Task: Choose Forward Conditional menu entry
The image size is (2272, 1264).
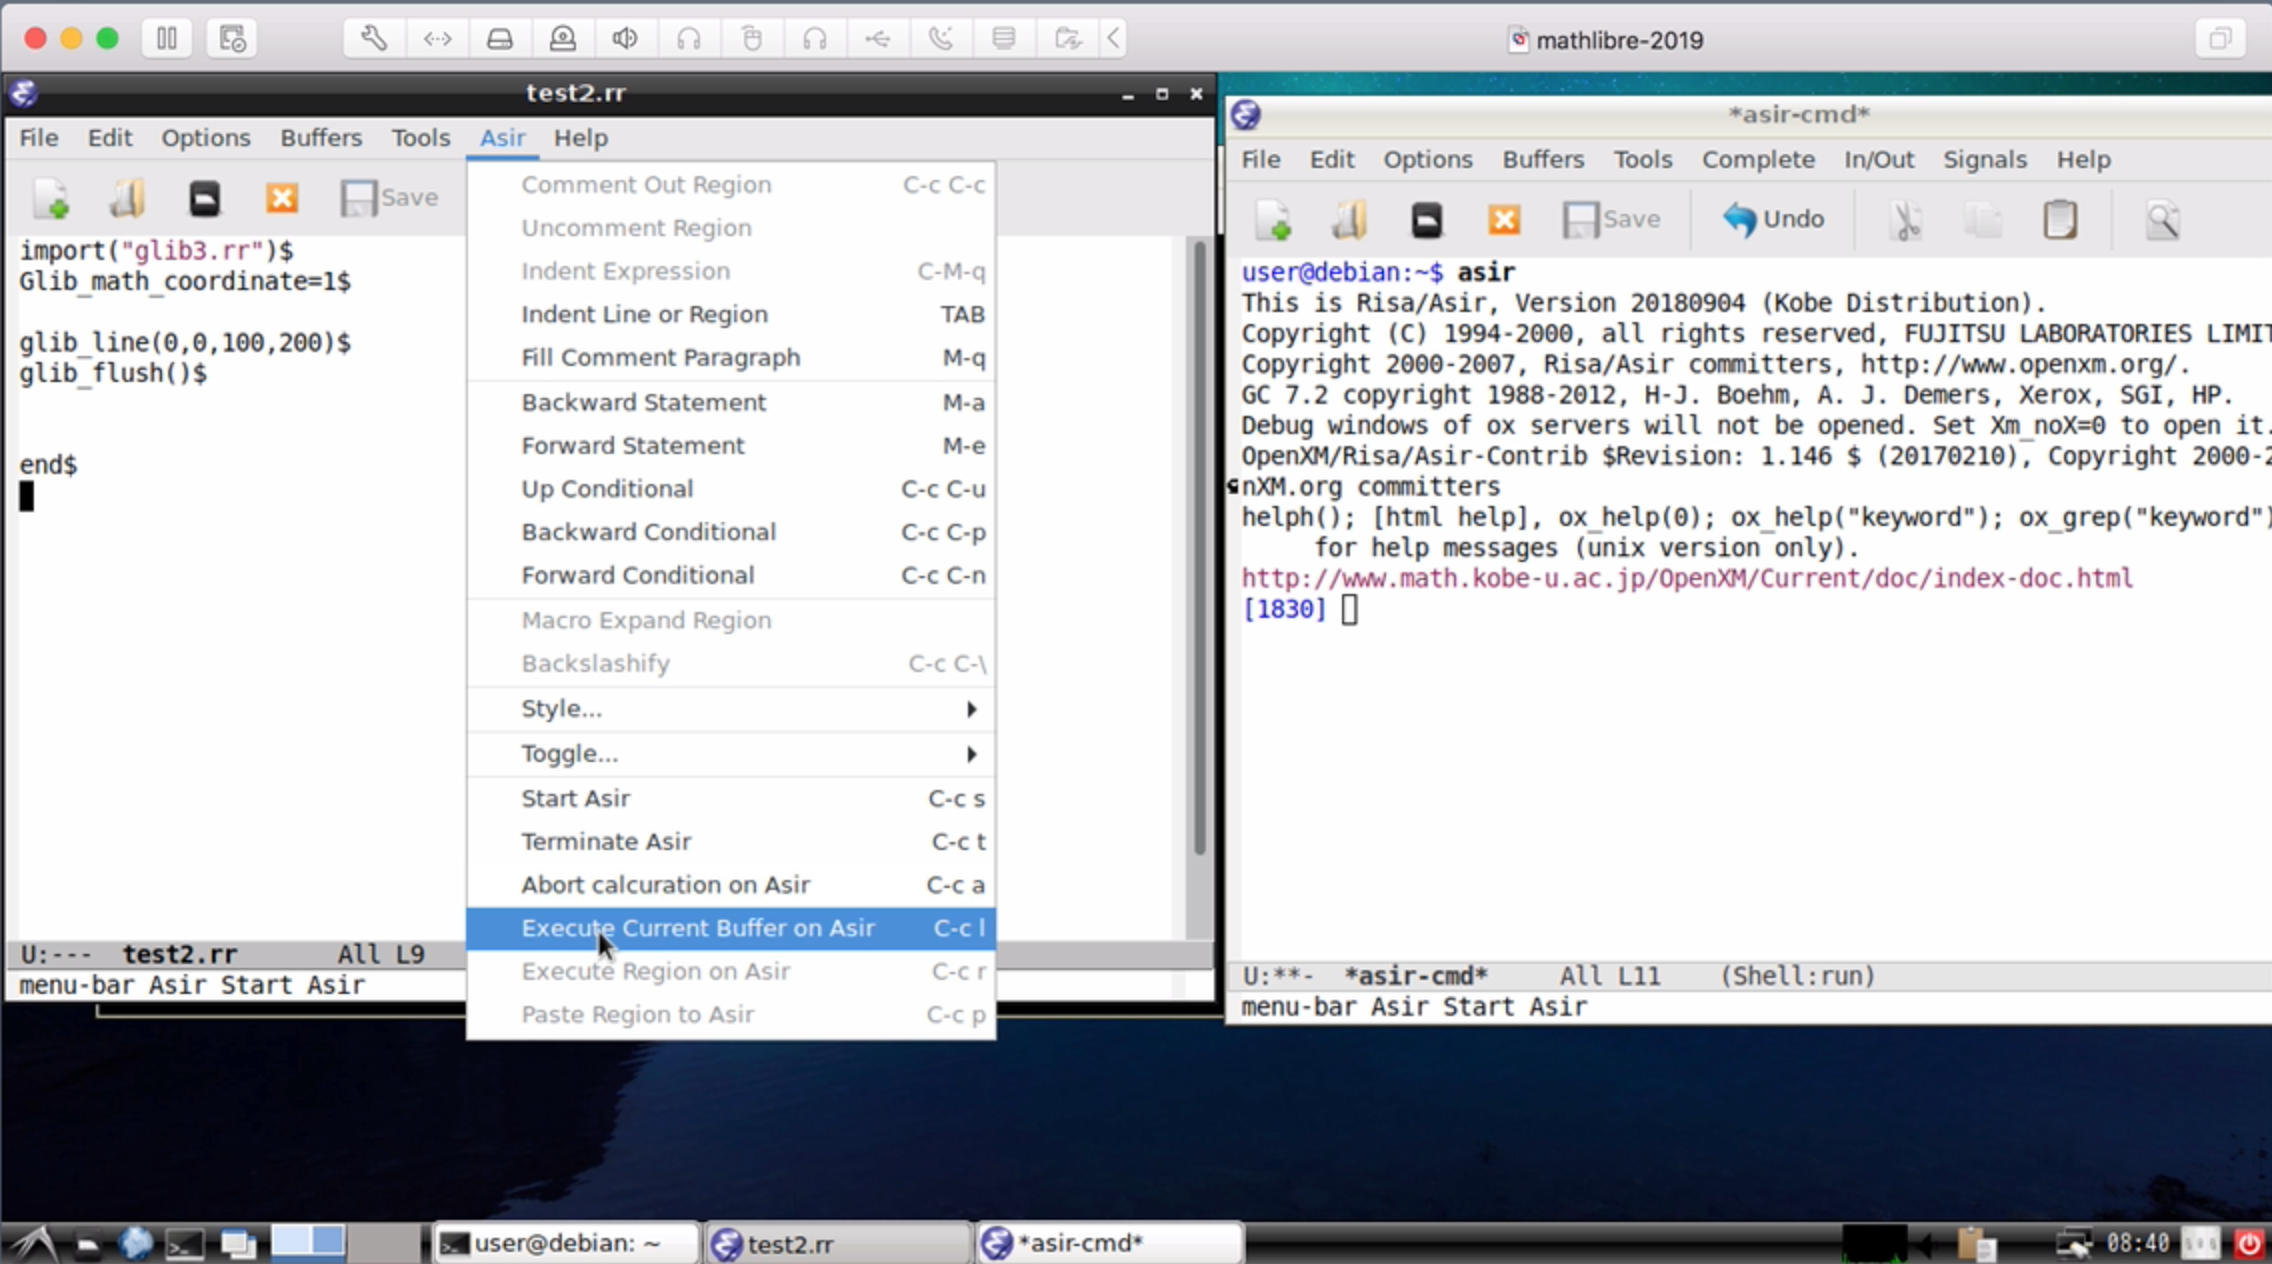Action: point(731,575)
